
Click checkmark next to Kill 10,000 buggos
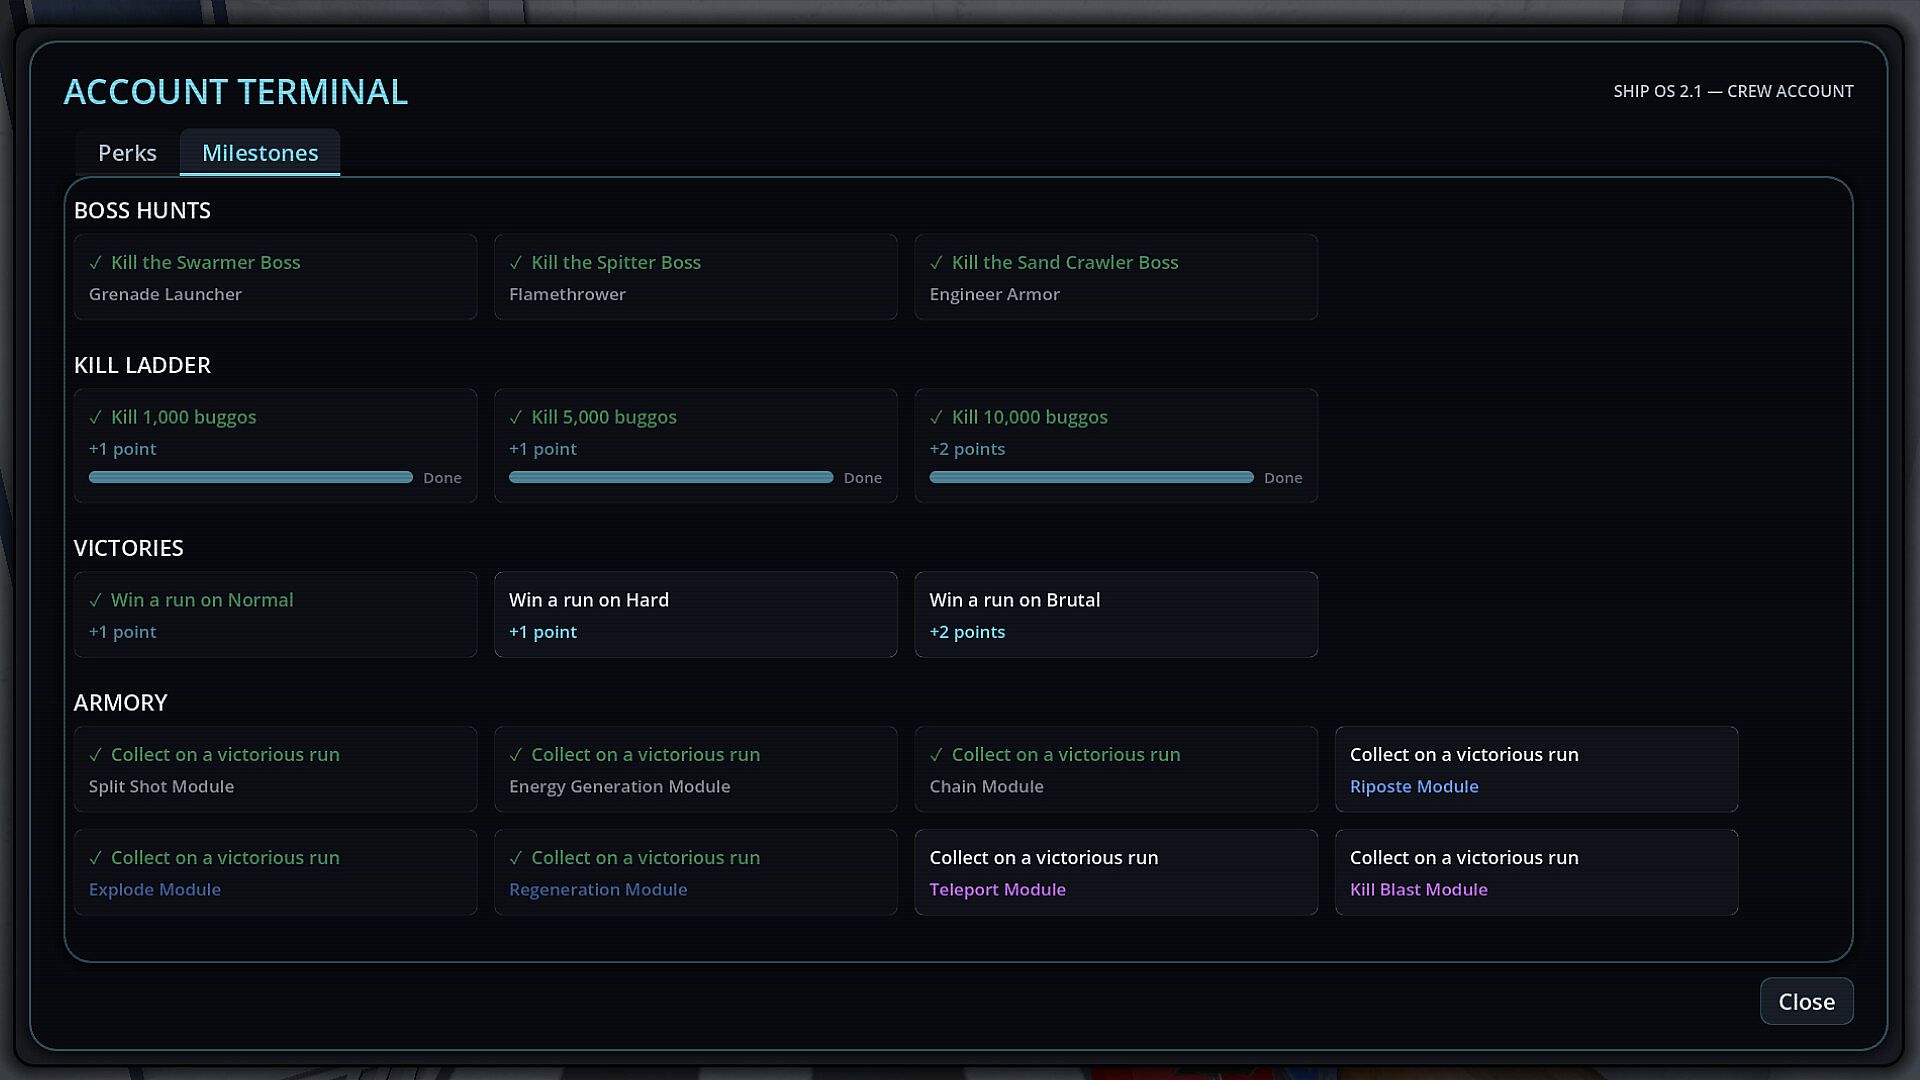(x=937, y=418)
